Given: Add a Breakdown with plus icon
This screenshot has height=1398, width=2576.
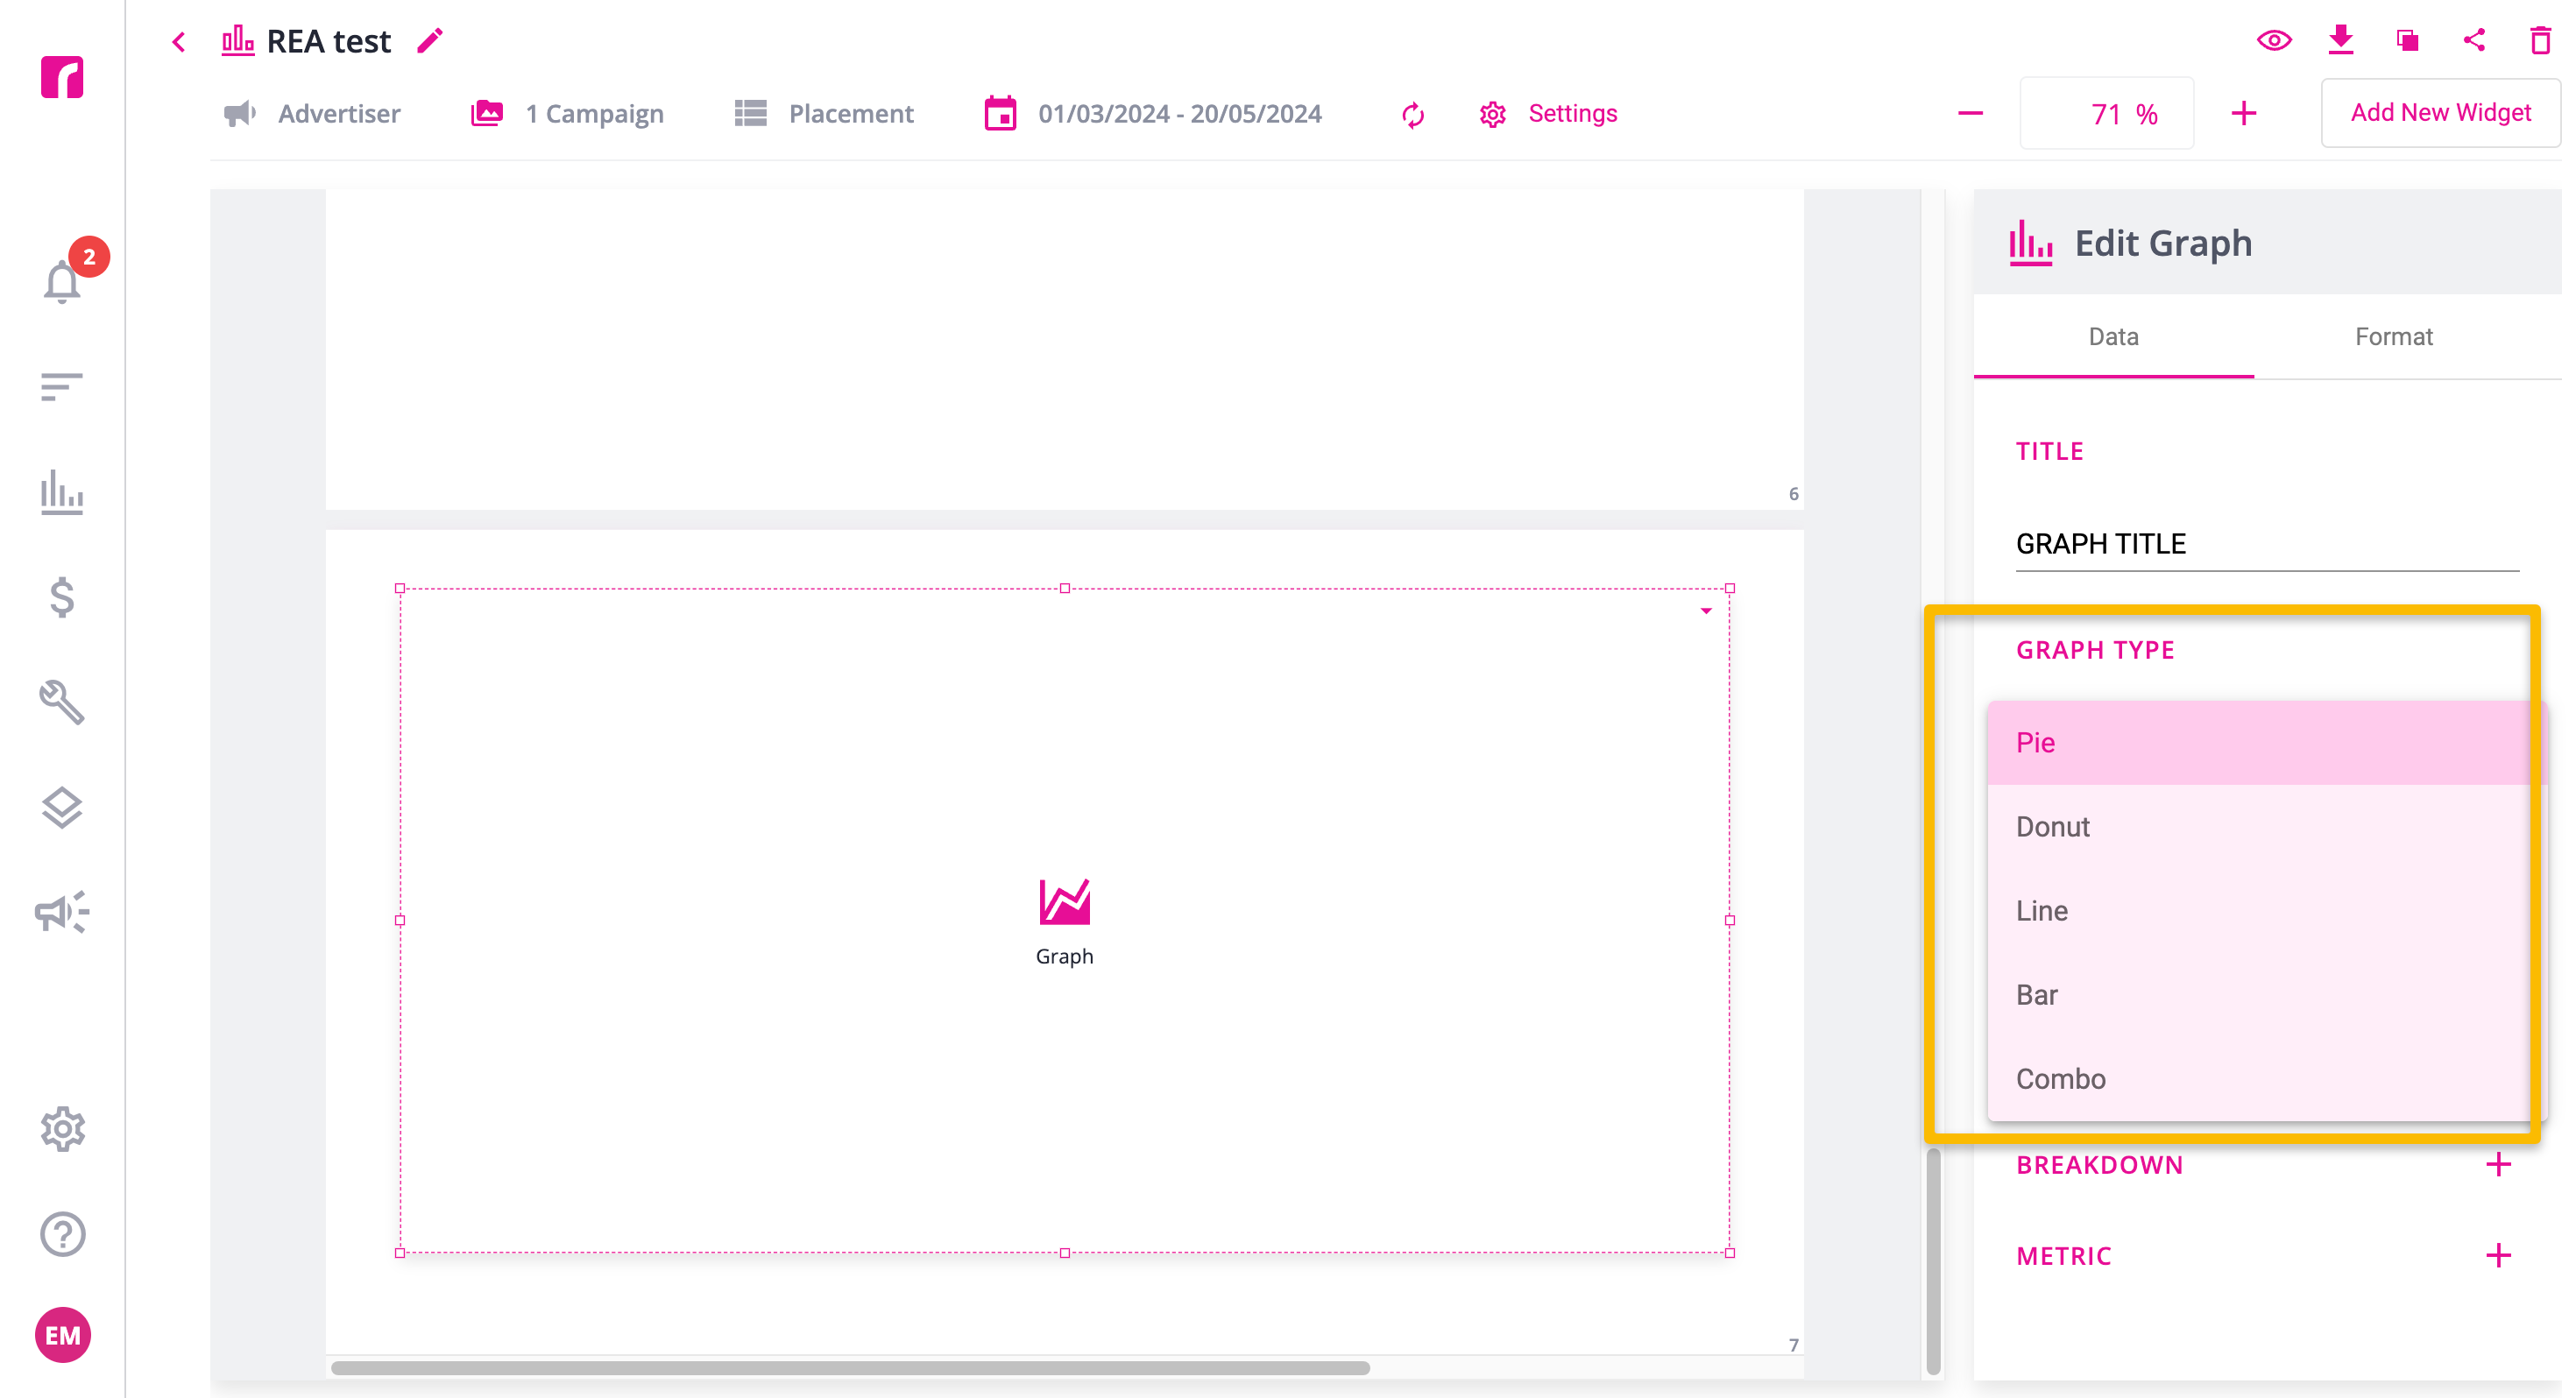Looking at the screenshot, I should coord(2498,1164).
